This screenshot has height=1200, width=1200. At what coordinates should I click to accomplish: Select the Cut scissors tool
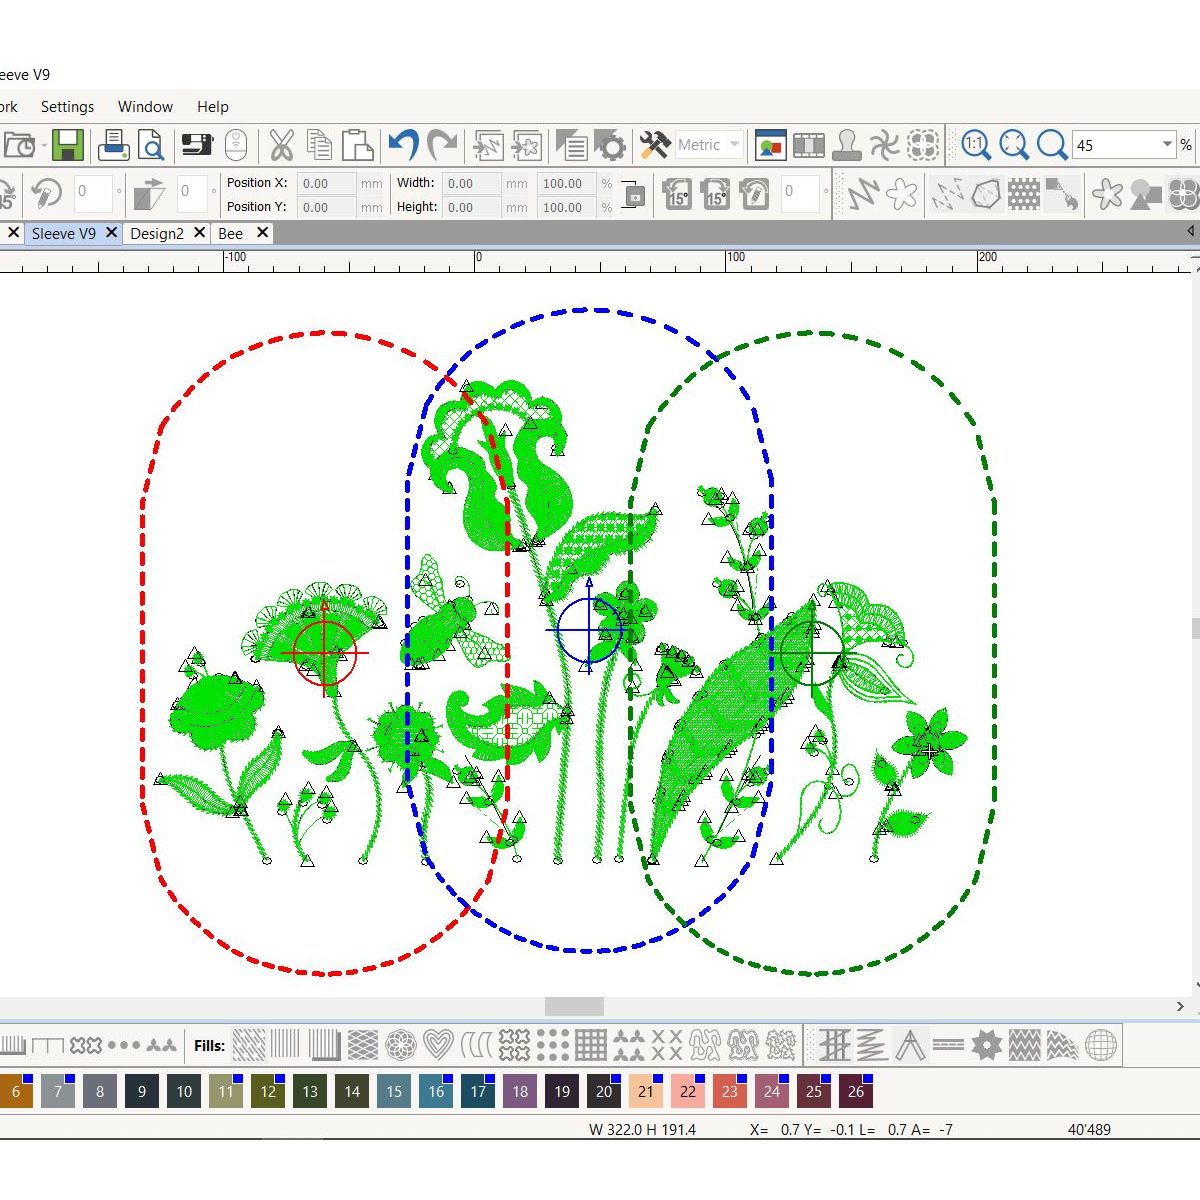[x=282, y=144]
